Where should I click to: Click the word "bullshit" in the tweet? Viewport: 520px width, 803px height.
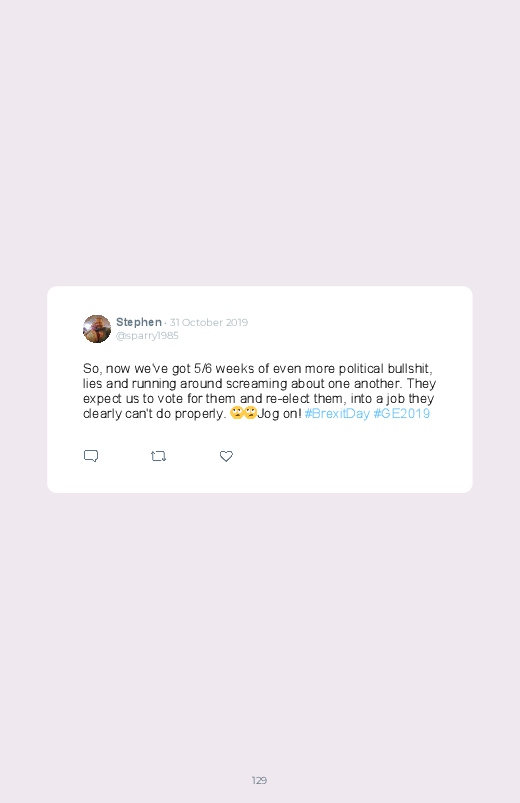click(x=408, y=369)
